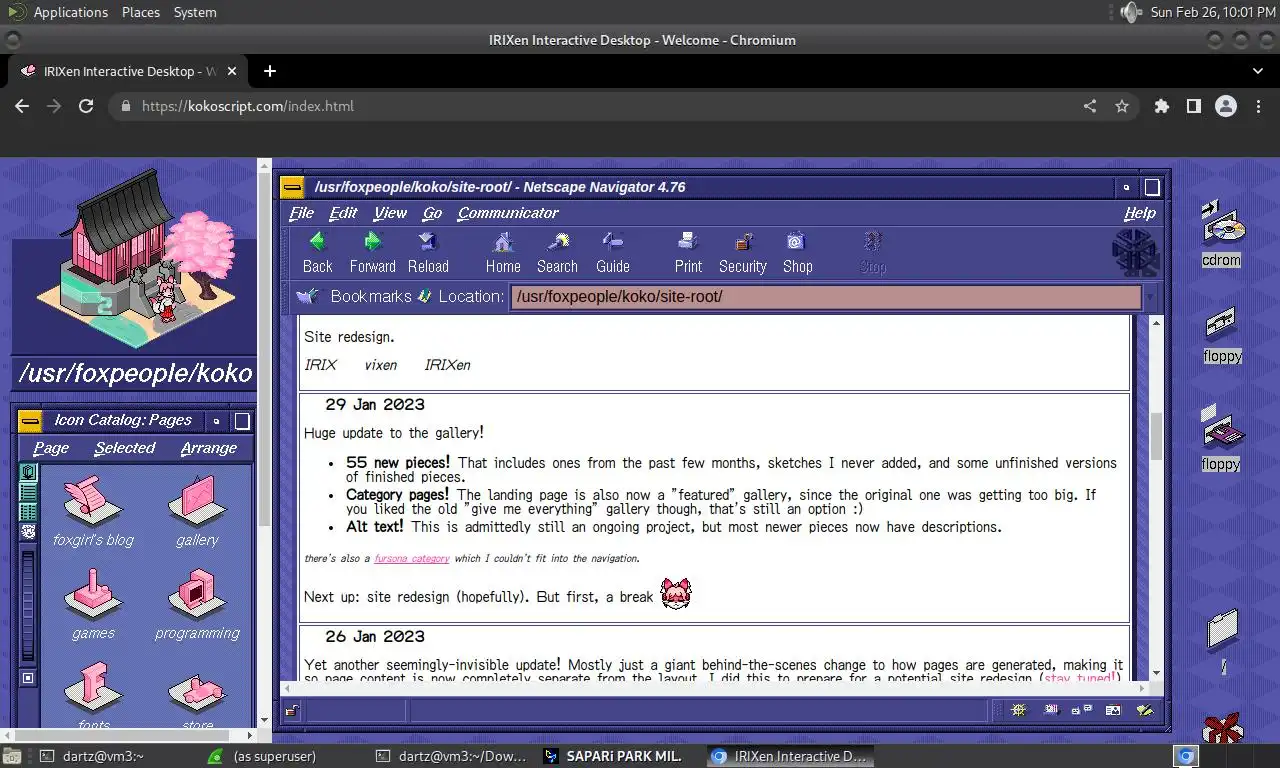Open the Guide toolbar item
The width and height of the screenshot is (1280, 768).
pos(612,252)
